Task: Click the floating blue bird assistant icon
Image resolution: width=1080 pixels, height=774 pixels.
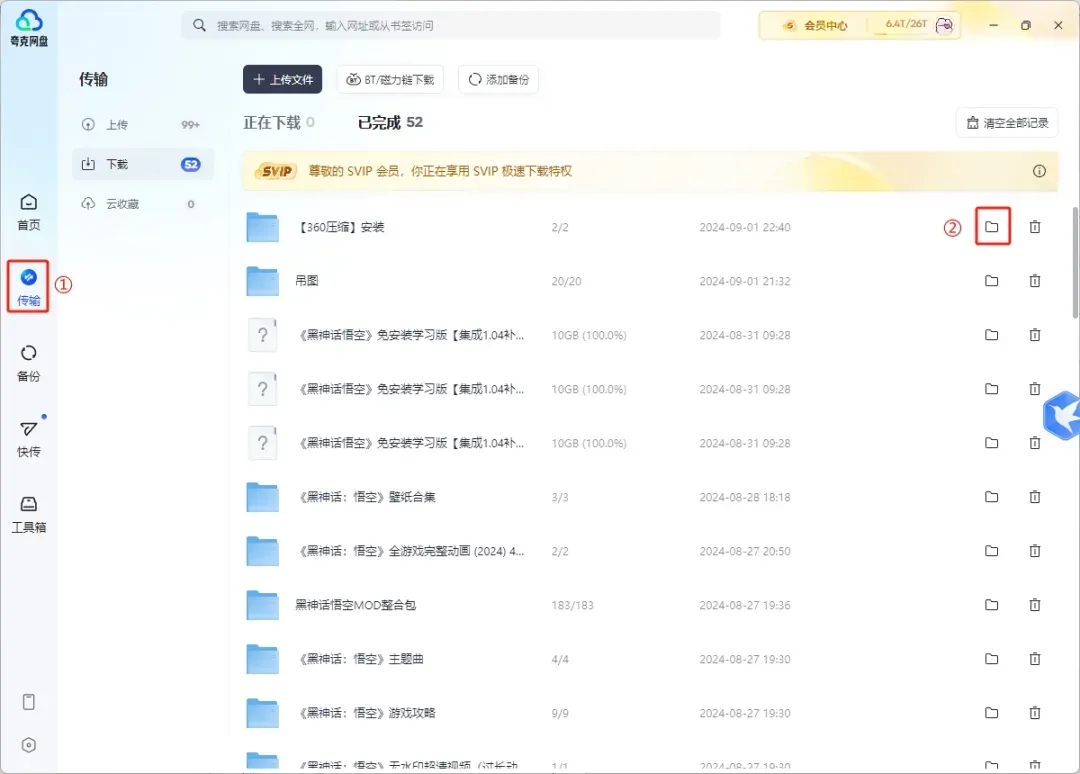Action: (x=1062, y=415)
